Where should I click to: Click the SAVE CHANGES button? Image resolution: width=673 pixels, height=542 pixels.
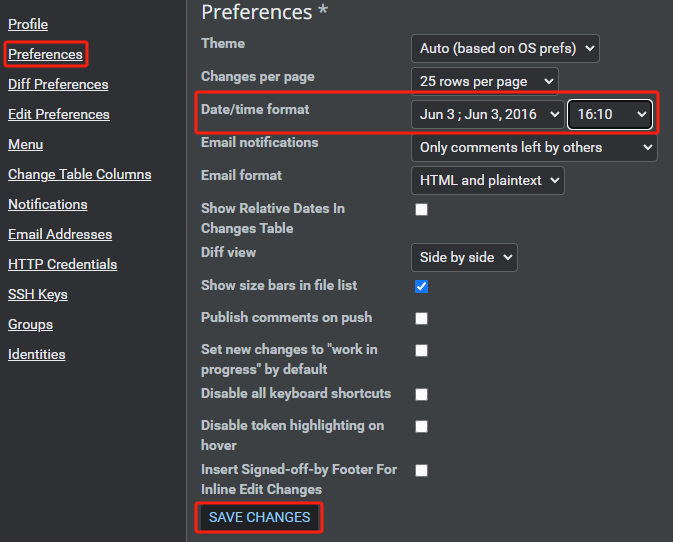tap(260, 517)
